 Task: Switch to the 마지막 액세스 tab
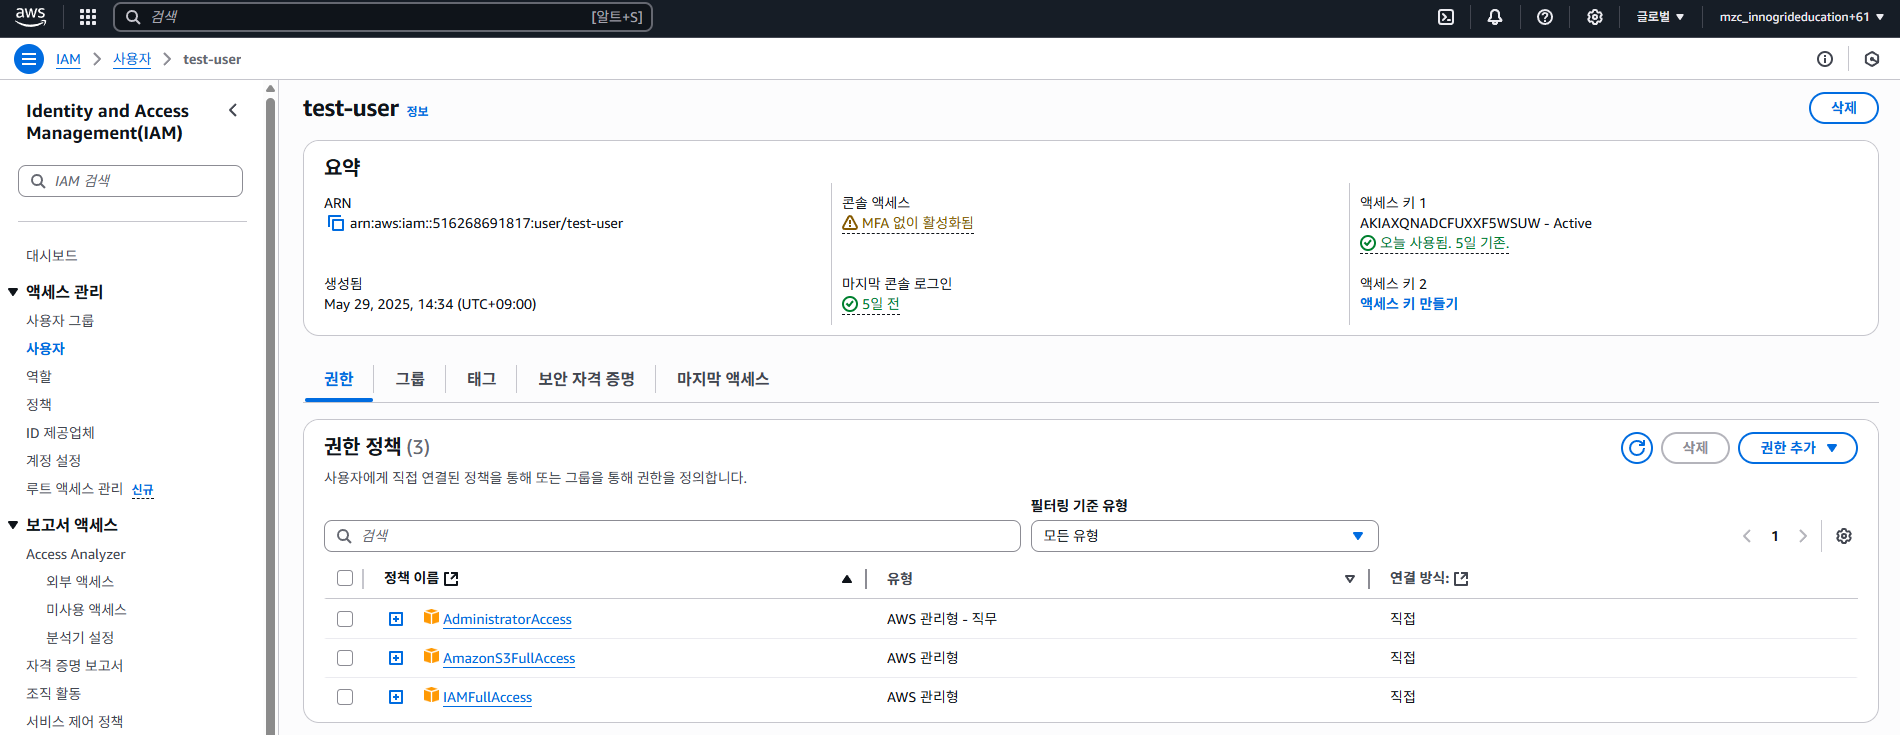pos(723,379)
